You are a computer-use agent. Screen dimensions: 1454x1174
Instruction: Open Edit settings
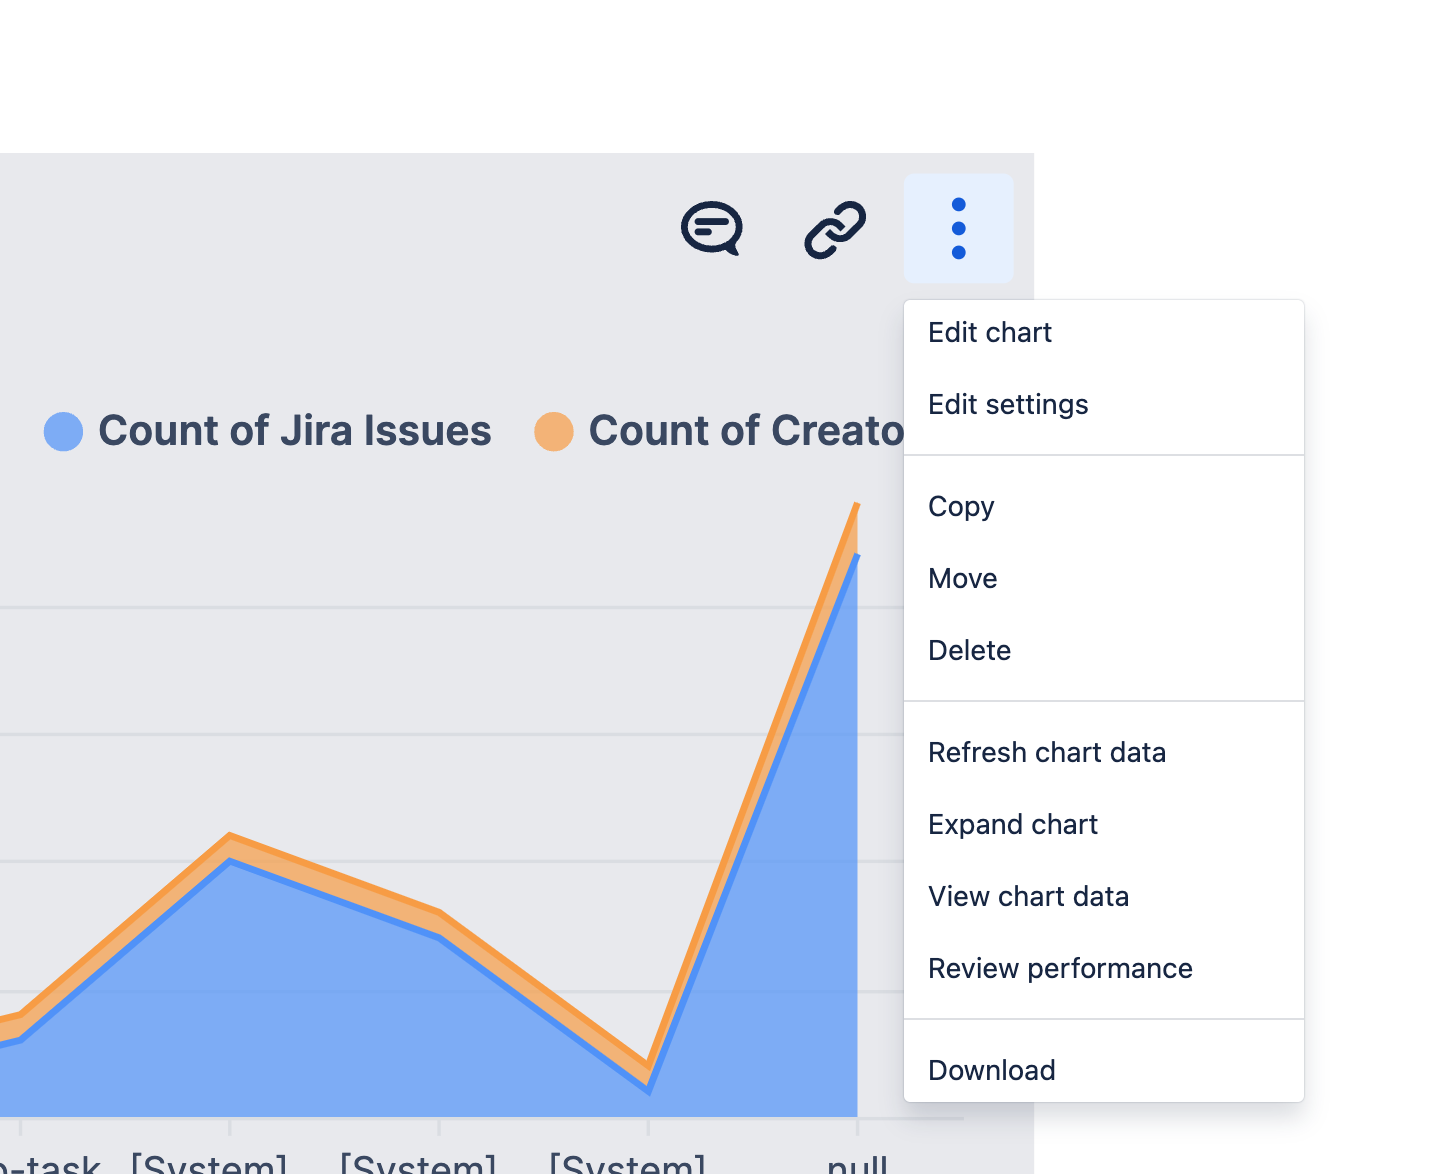click(x=1008, y=404)
